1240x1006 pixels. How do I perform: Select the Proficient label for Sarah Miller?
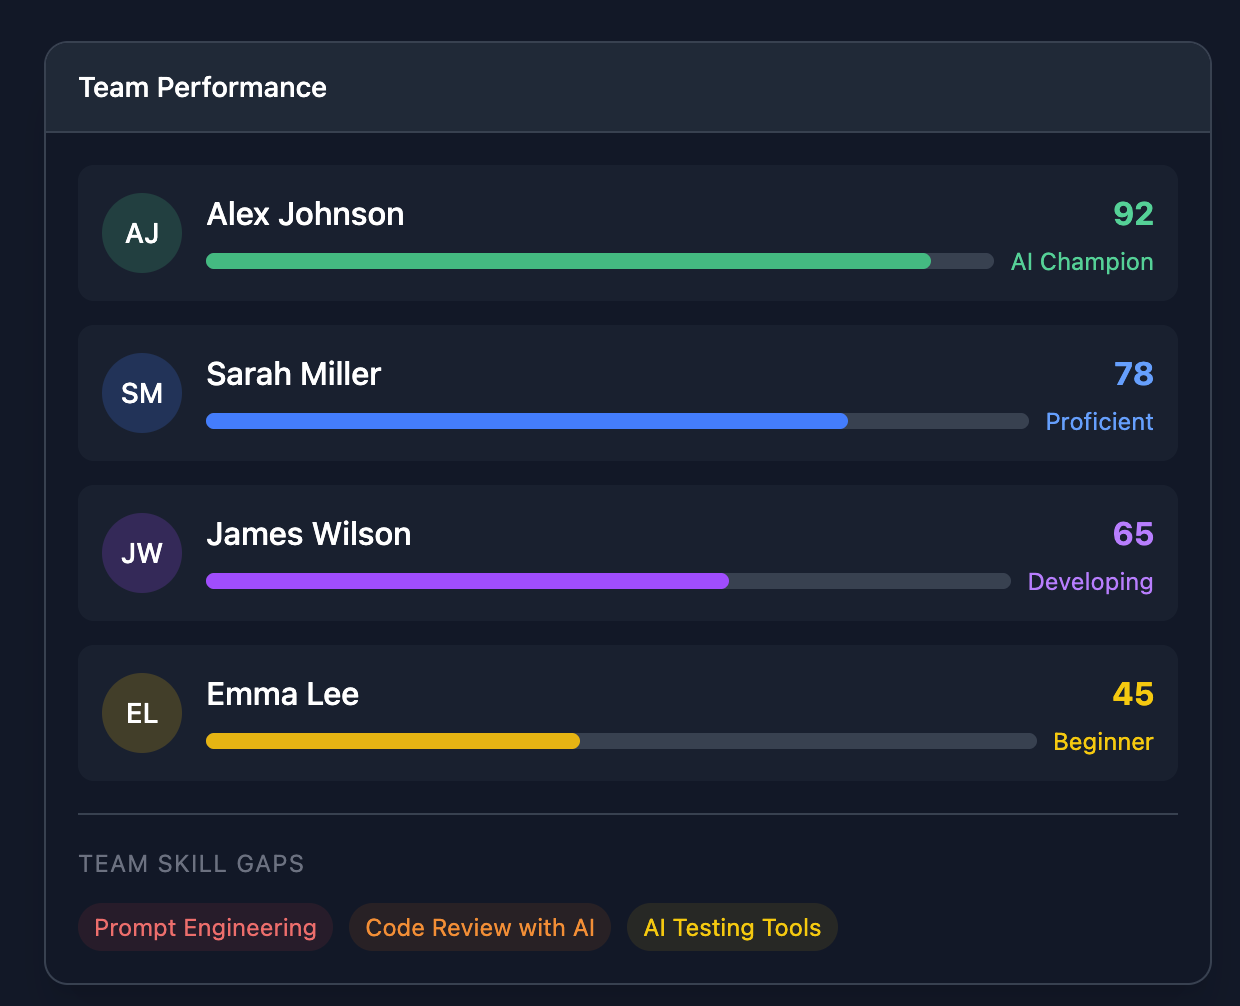[1099, 421]
